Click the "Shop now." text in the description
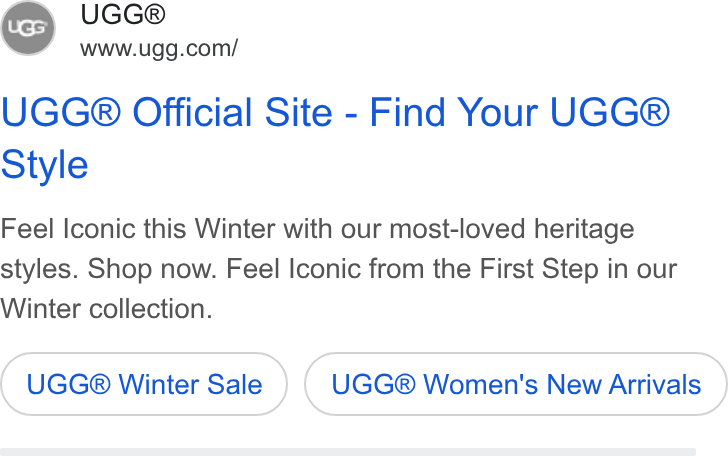This screenshot has height=456, width=728. (x=152, y=269)
